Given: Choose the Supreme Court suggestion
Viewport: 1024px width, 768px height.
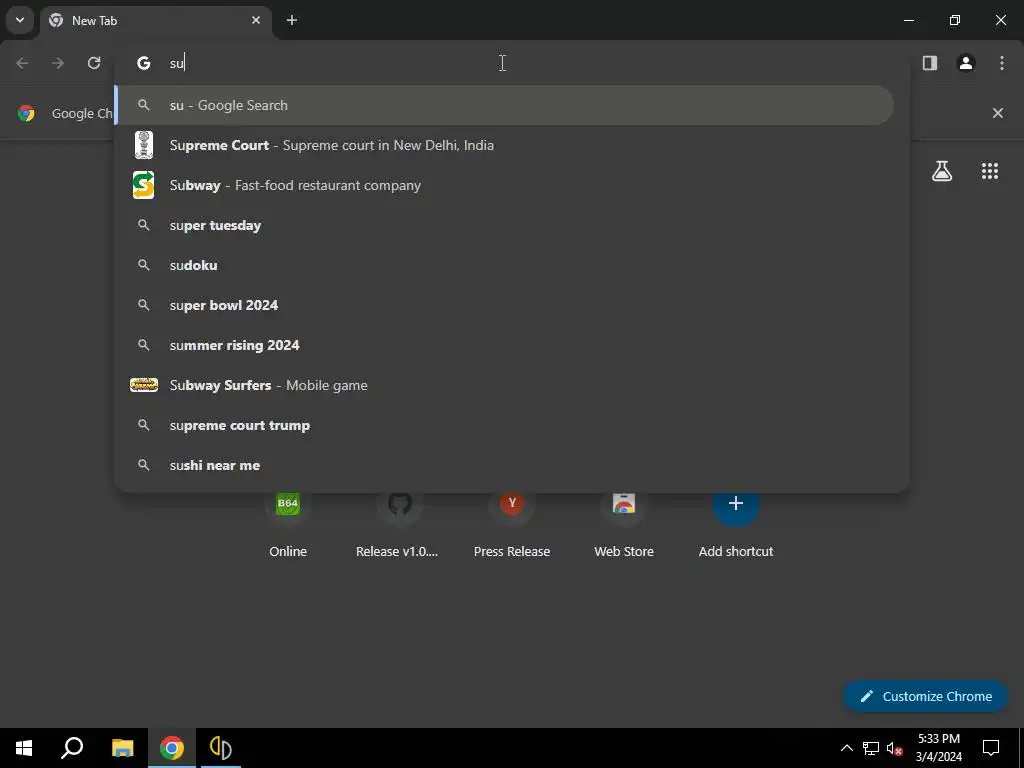Looking at the screenshot, I should tap(504, 145).
